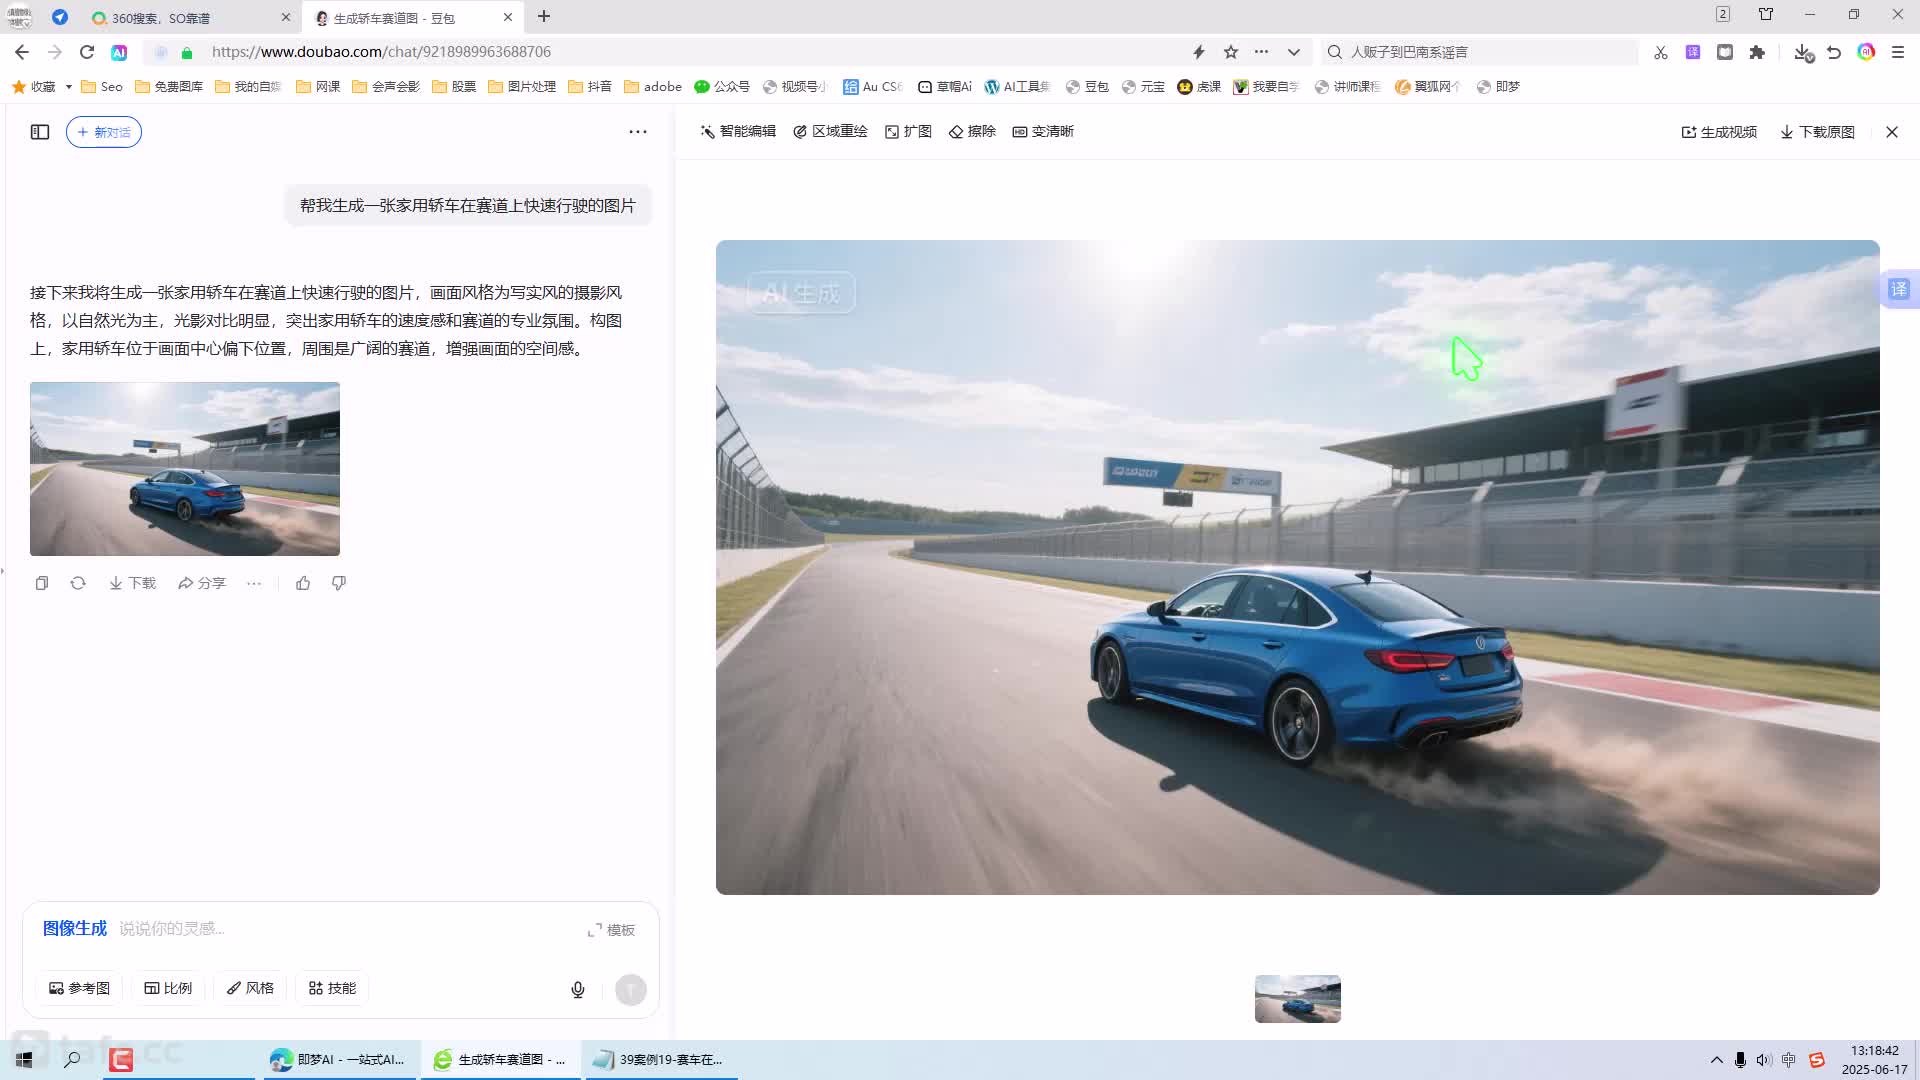Switch to the 360搜索 browser tab
Viewport: 1920px width, 1080px height.
pos(160,18)
